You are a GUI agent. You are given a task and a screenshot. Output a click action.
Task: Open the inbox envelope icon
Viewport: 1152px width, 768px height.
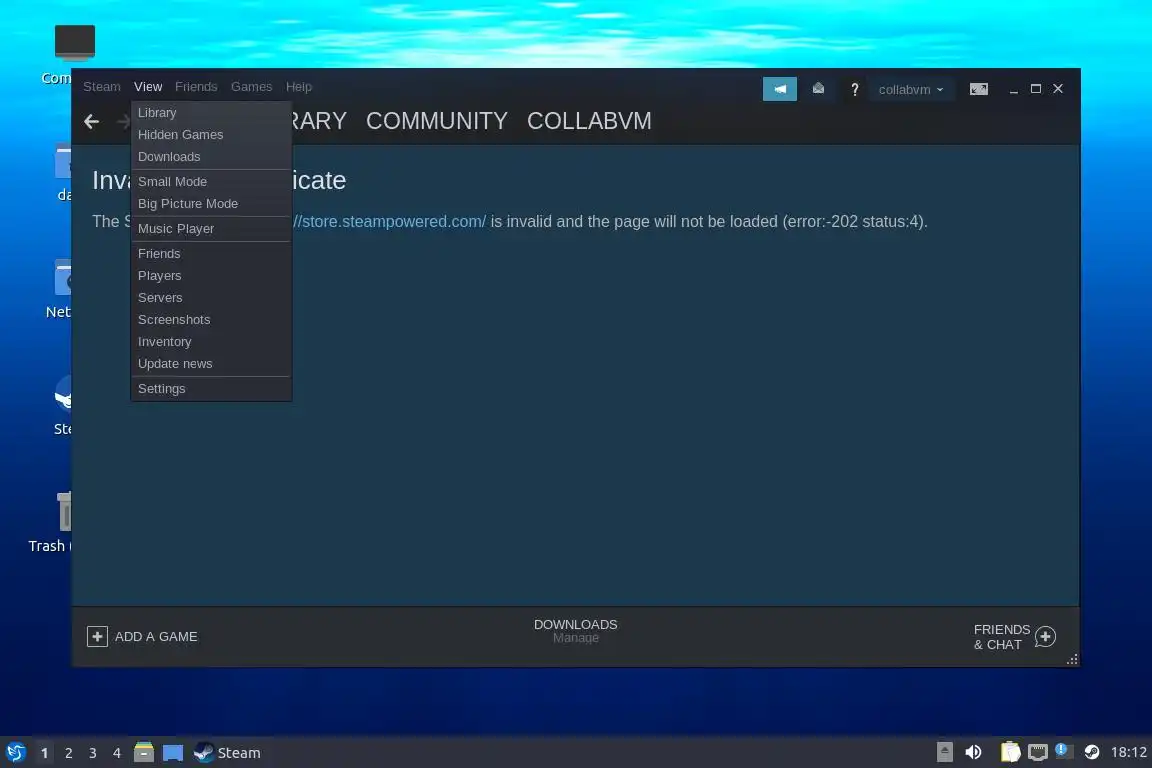tap(818, 89)
